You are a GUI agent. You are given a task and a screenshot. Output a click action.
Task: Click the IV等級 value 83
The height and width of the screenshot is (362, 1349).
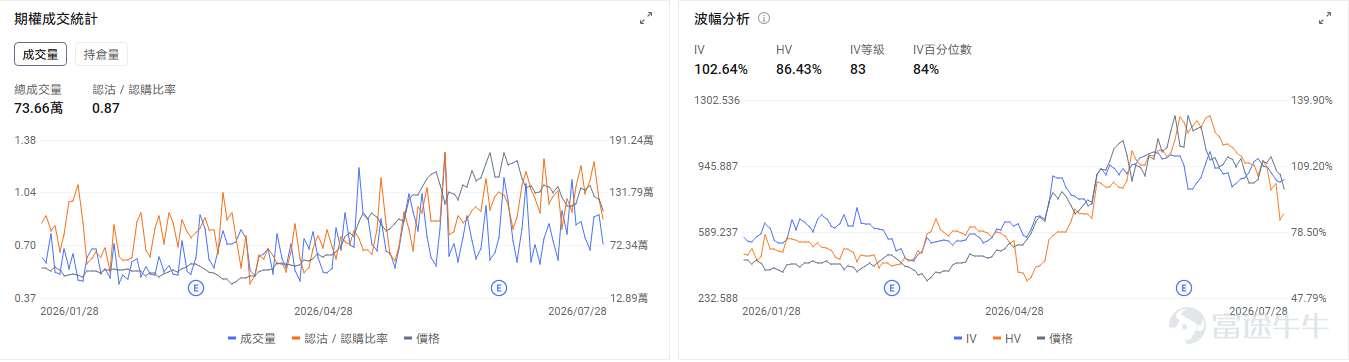[857, 69]
